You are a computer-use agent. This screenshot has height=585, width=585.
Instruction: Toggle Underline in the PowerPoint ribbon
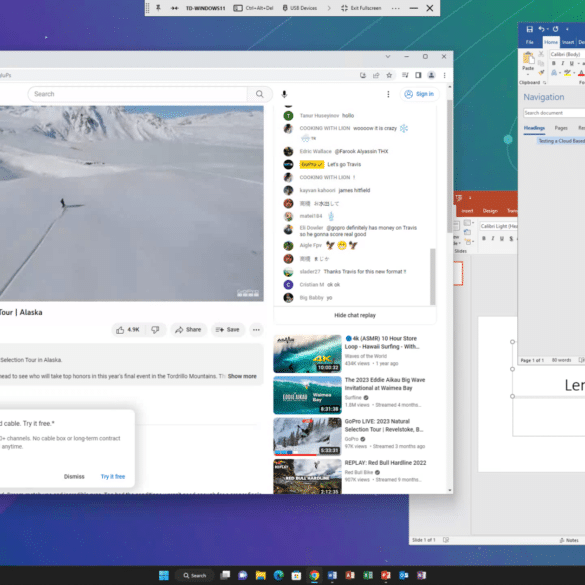coord(502,238)
